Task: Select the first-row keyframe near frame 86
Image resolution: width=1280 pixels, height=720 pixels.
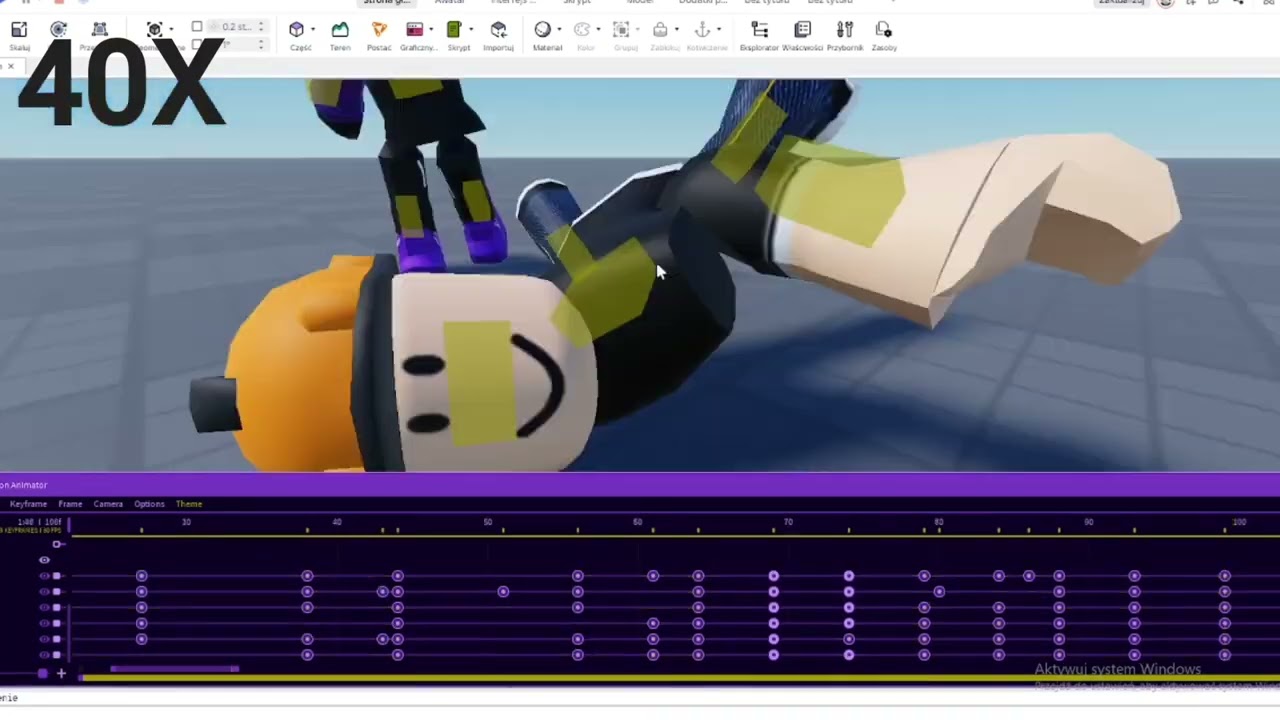Action: 1029,576
